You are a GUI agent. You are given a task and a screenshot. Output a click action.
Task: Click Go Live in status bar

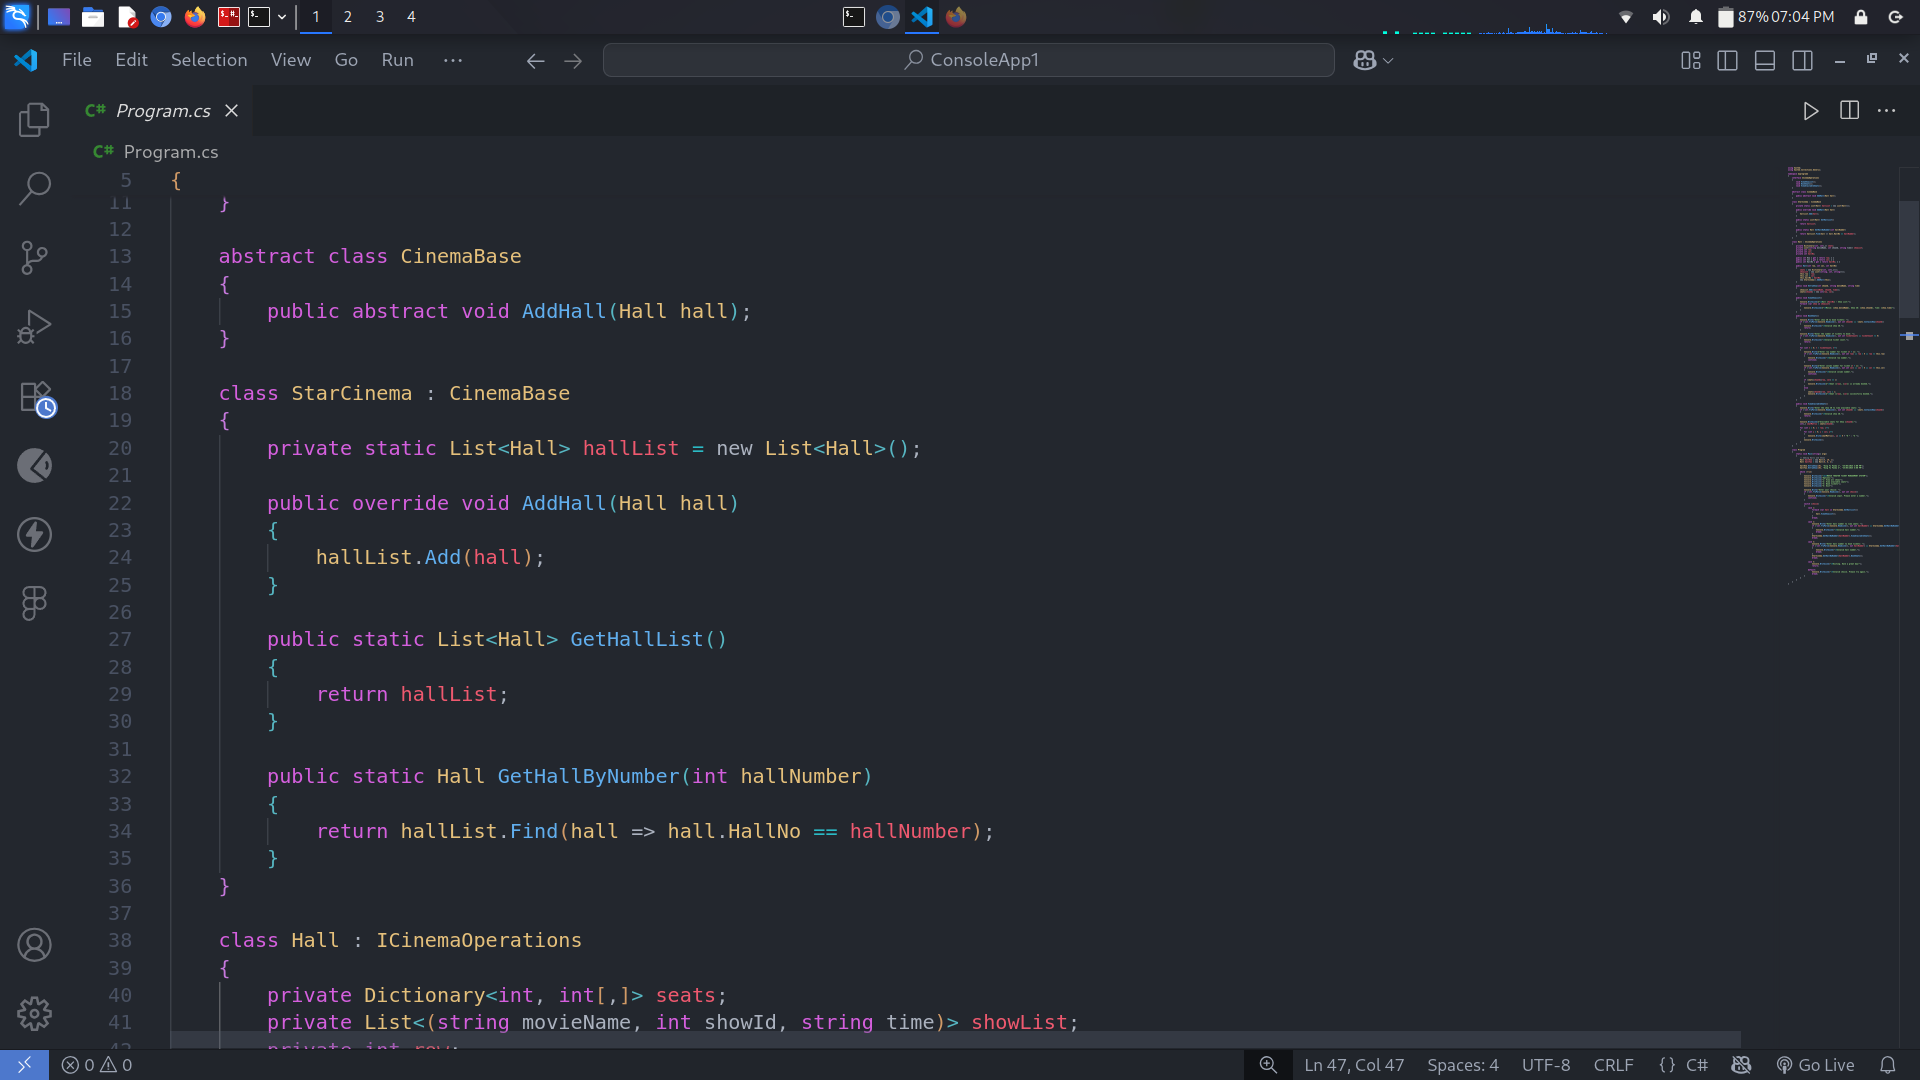[x=1815, y=1065]
